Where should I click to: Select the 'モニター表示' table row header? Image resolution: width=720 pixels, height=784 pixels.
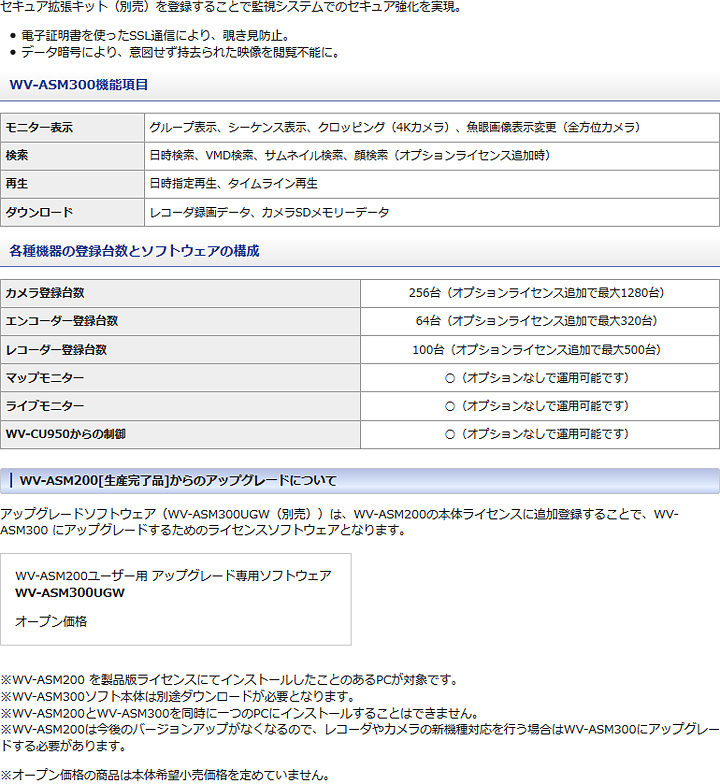coord(72,128)
